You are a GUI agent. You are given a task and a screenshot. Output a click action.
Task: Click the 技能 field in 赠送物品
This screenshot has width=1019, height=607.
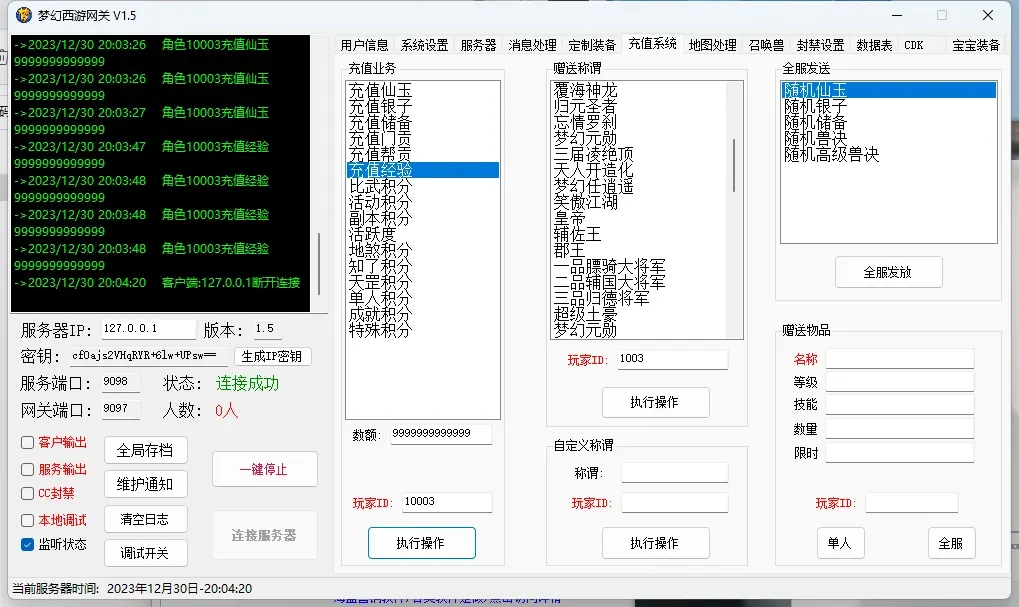point(900,404)
